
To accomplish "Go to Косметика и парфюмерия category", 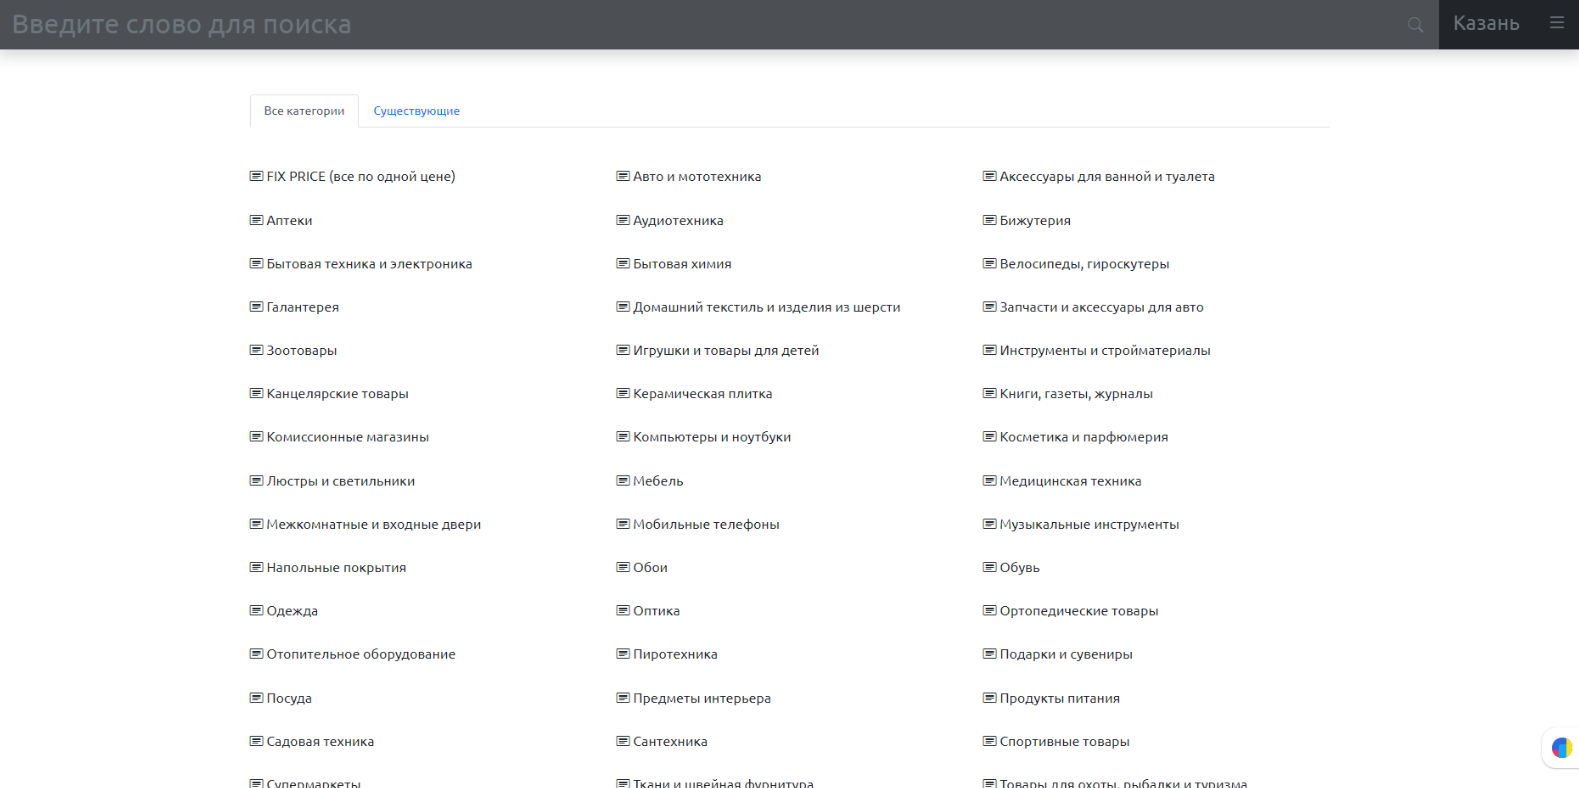I will (x=1083, y=437).
